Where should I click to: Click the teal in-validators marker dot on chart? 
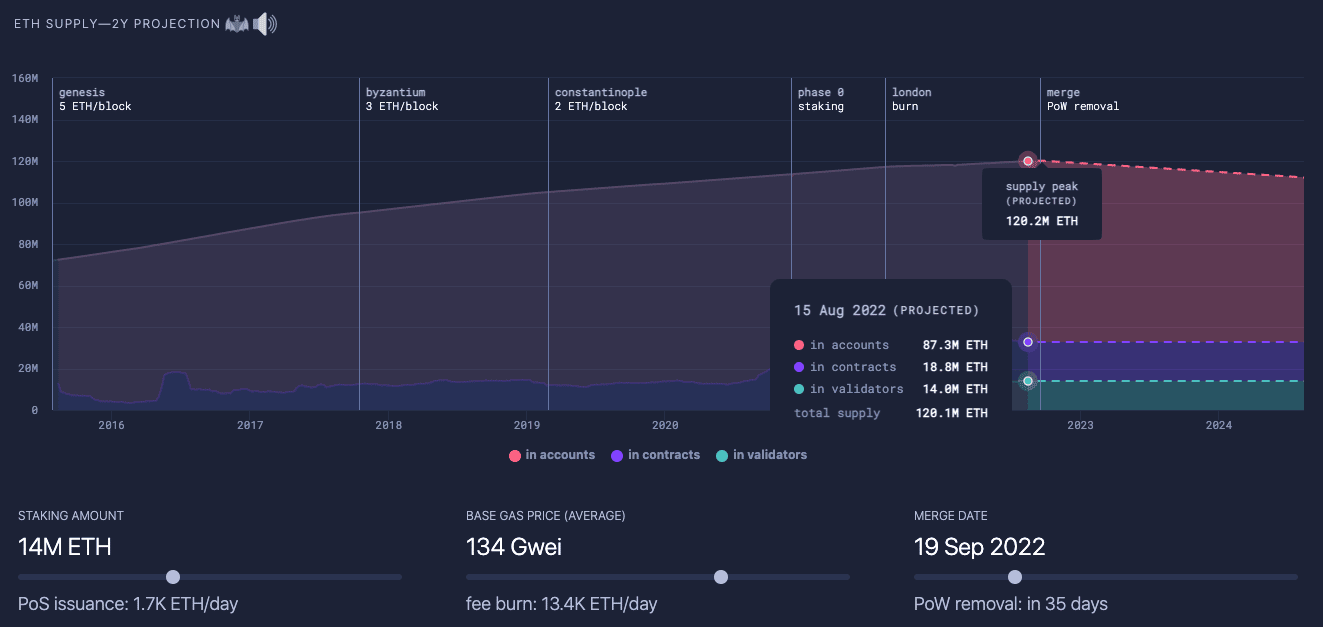[x=1027, y=381]
